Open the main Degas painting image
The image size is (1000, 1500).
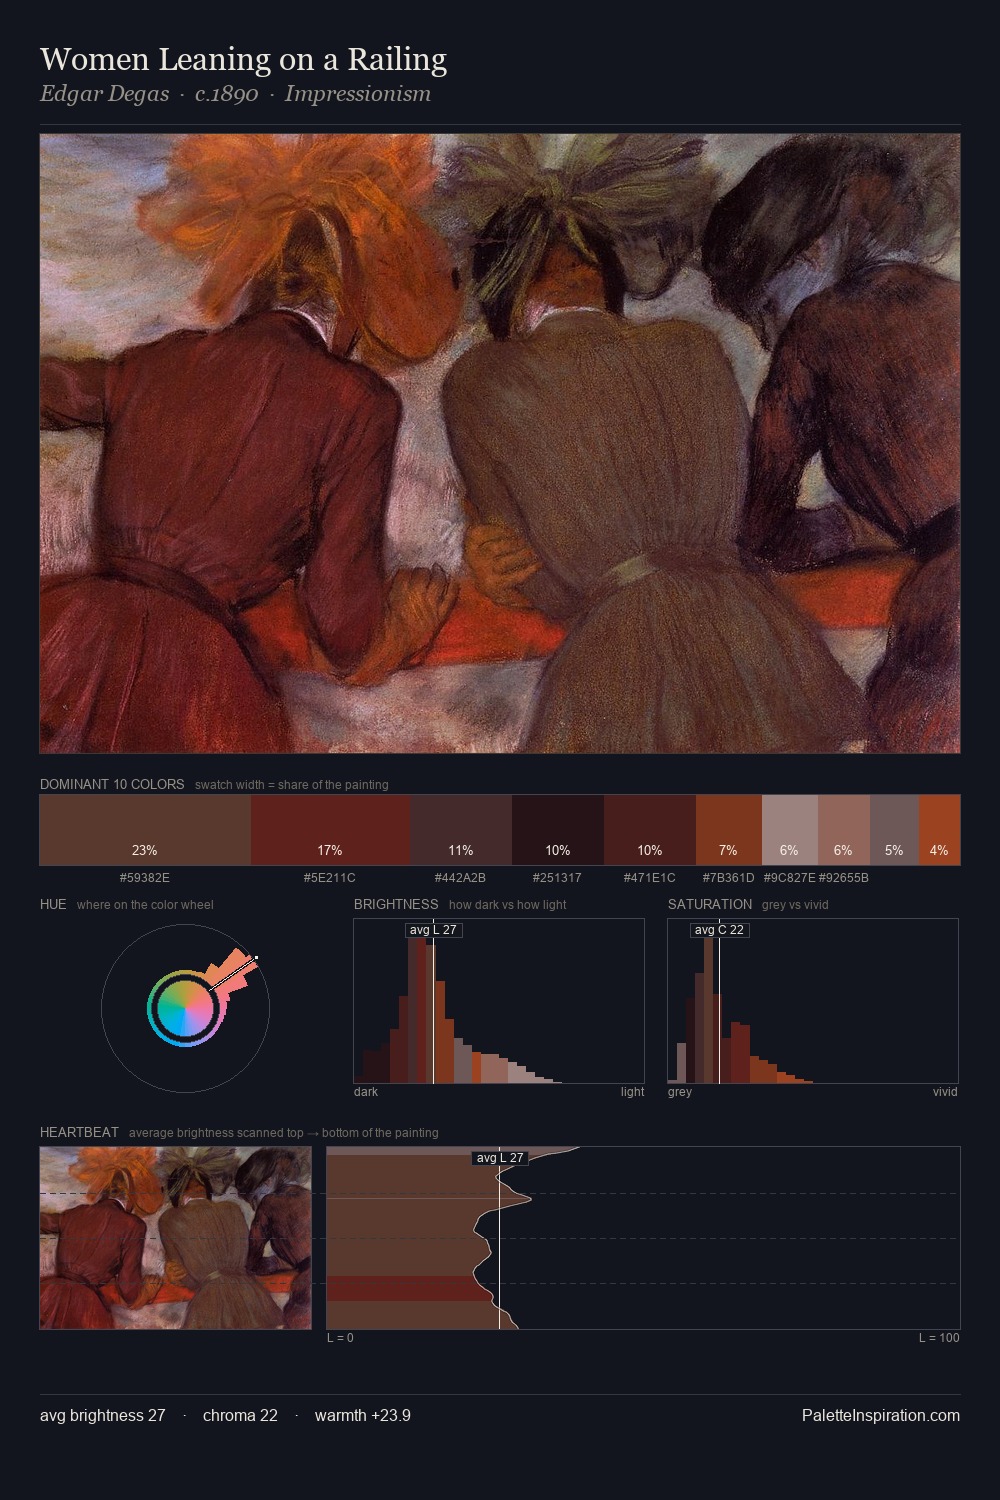pos(500,443)
